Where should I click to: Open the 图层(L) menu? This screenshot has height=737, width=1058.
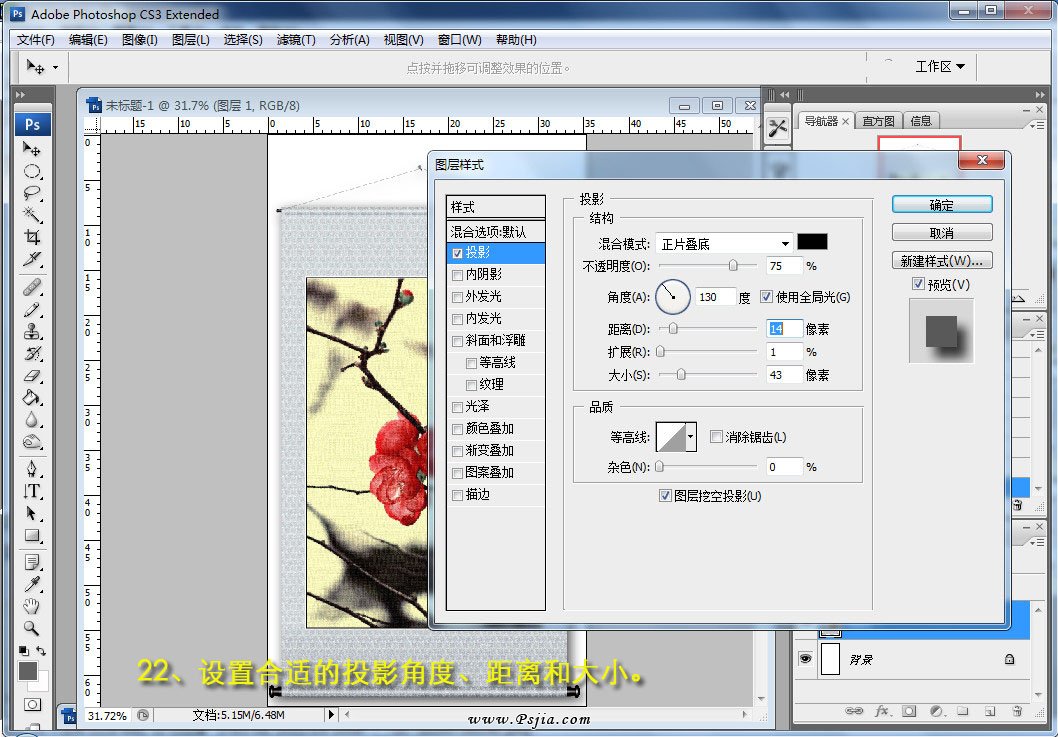191,40
